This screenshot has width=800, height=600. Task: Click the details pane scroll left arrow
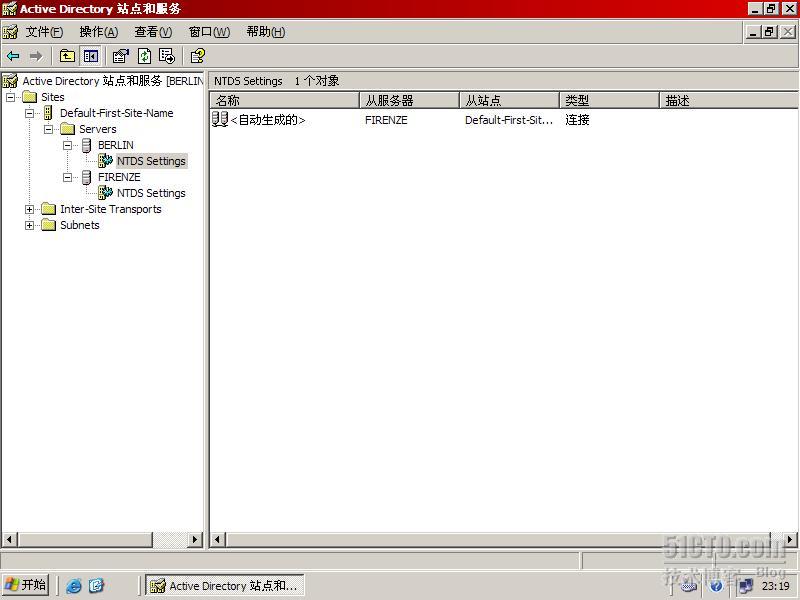tap(218, 539)
